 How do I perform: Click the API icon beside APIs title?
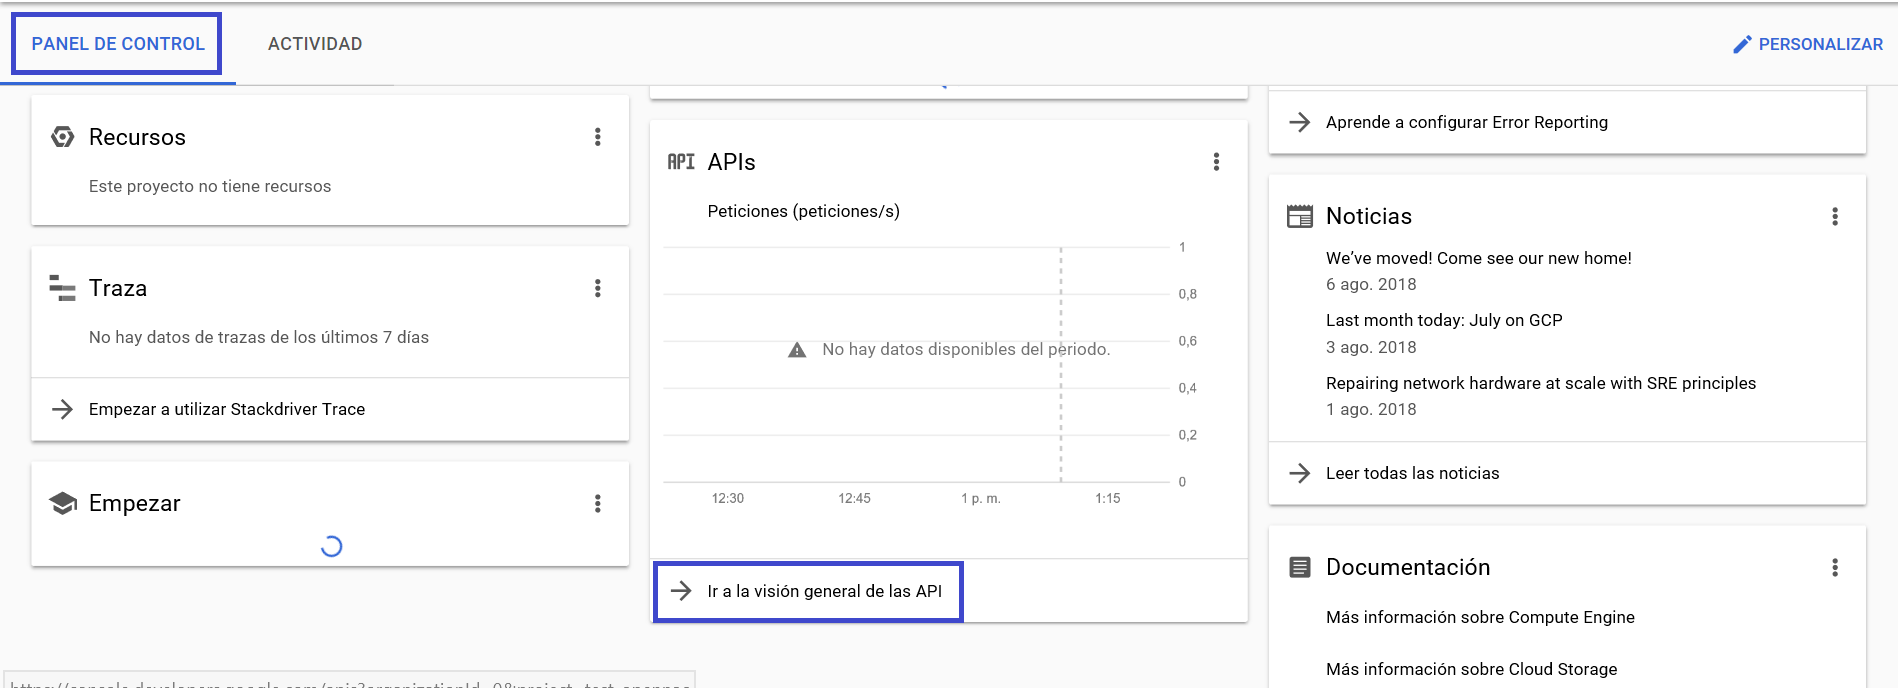click(681, 162)
